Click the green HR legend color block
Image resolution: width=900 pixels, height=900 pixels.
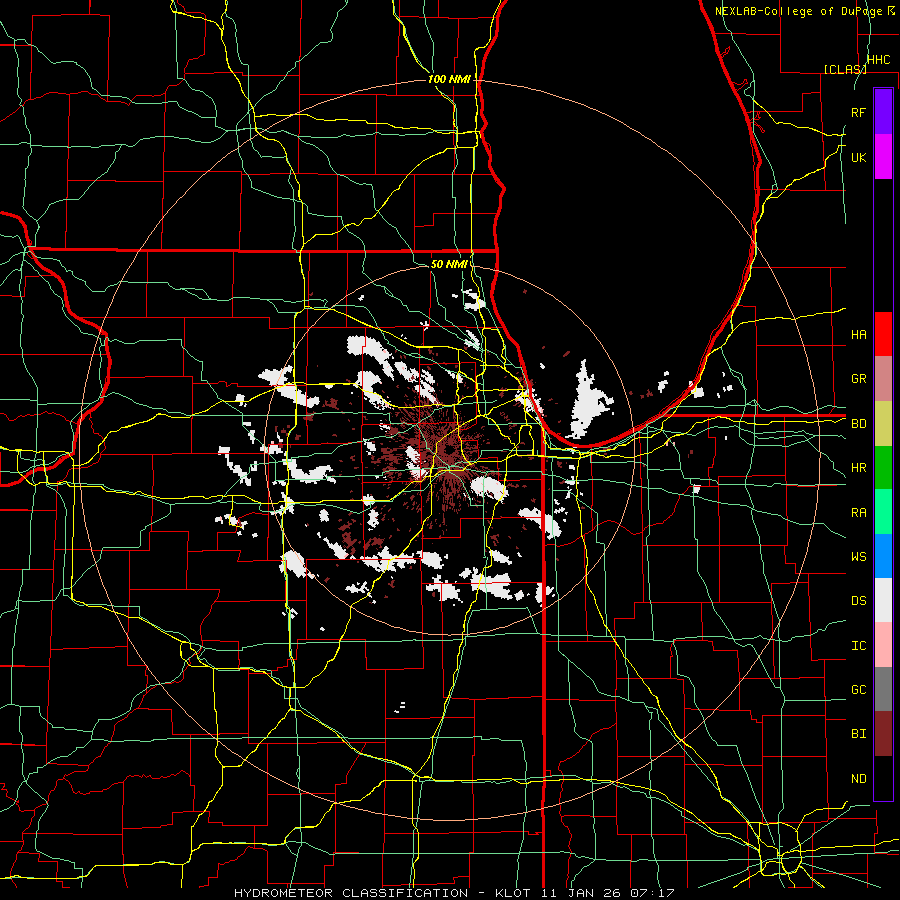point(883,467)
